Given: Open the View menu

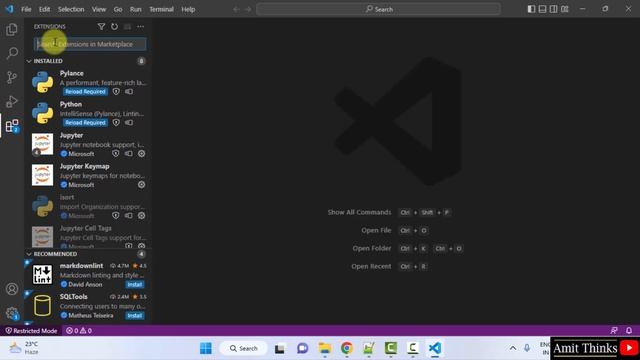Looking at the screenshot, I should (99, 9).
